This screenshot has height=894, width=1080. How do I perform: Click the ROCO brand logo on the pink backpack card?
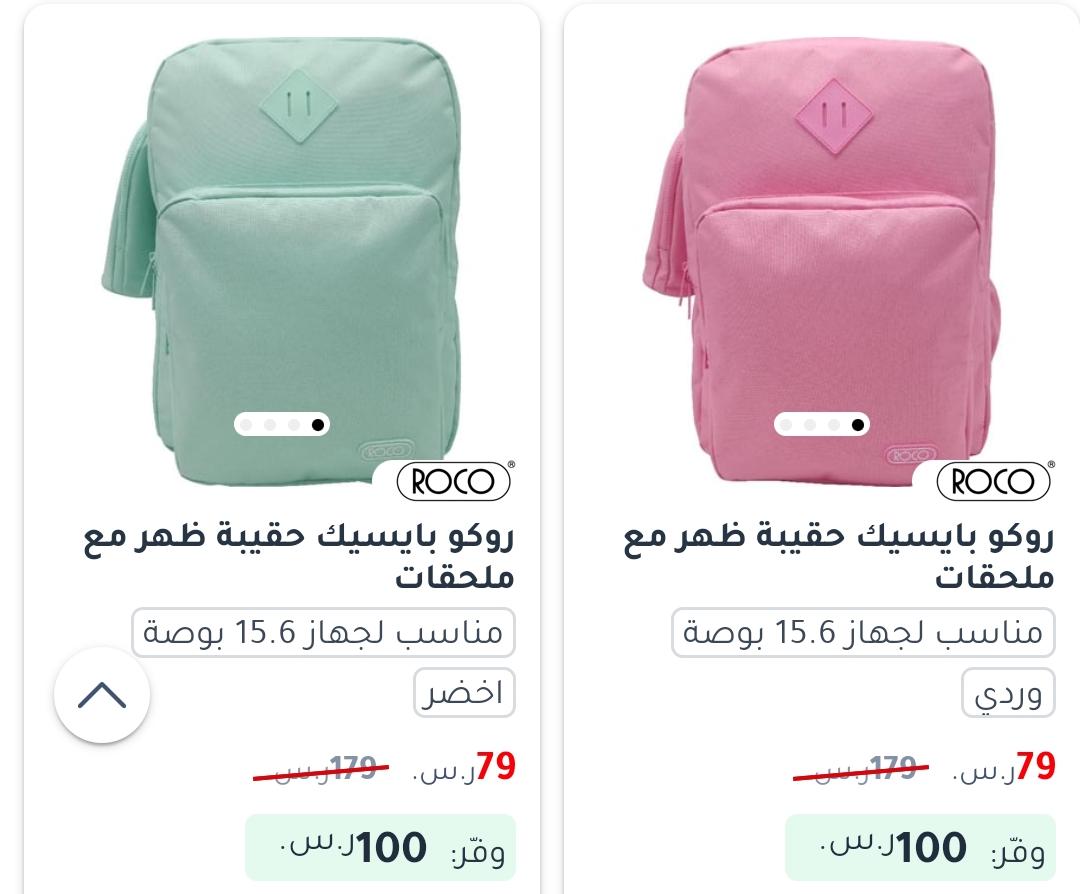tap(994, 481)
